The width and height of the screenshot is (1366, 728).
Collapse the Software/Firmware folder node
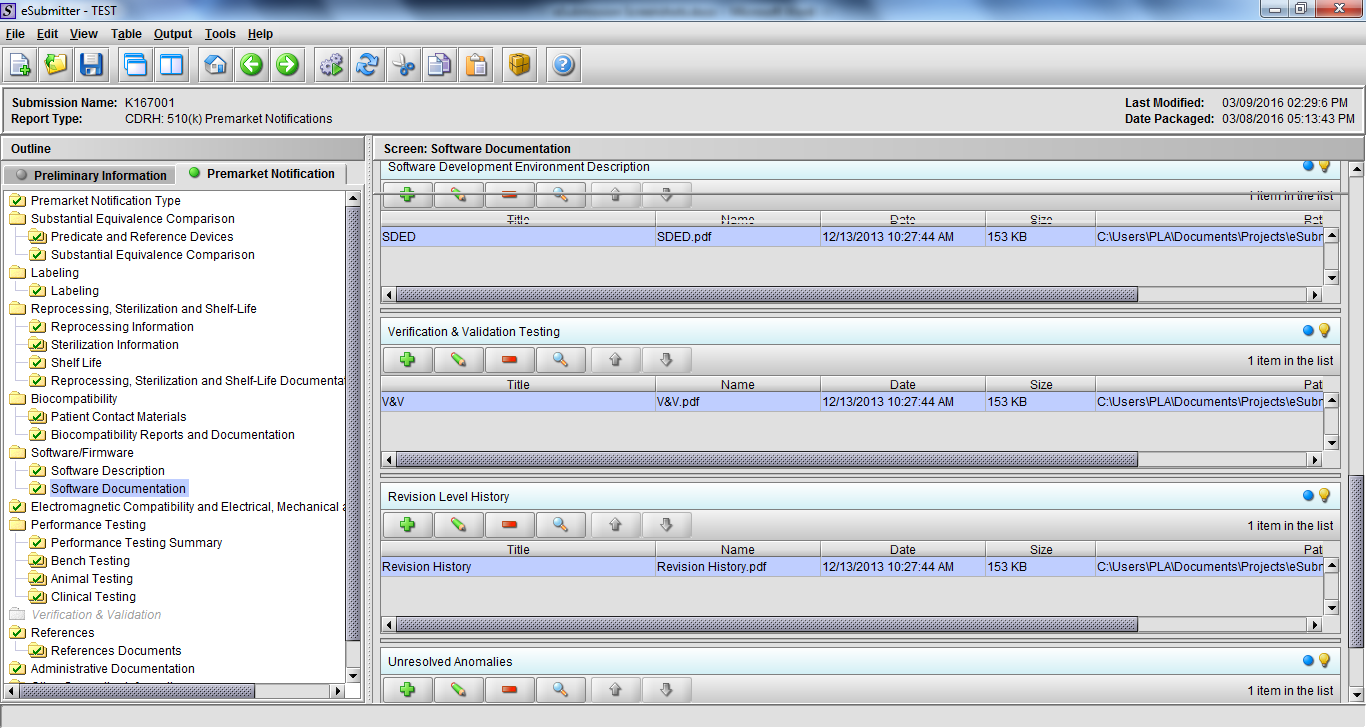17,453
